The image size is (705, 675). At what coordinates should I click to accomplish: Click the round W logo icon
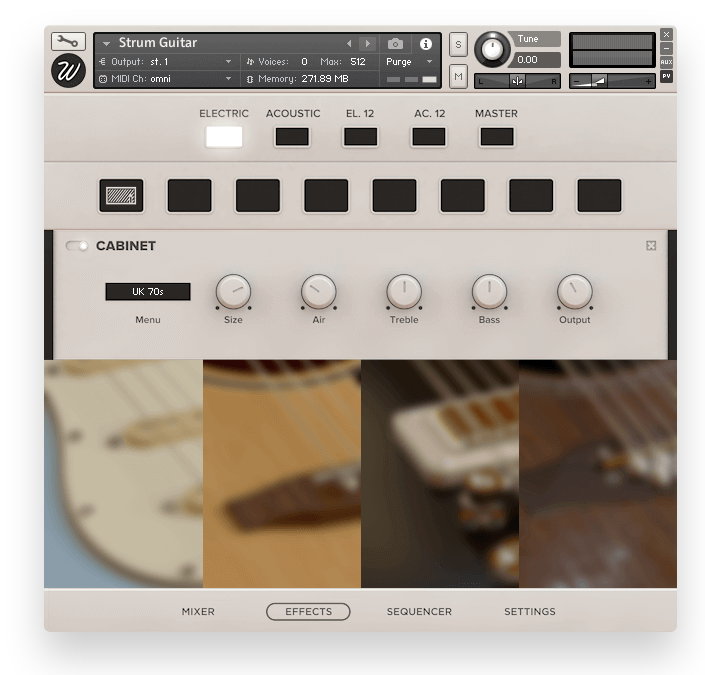pos(68,71)
